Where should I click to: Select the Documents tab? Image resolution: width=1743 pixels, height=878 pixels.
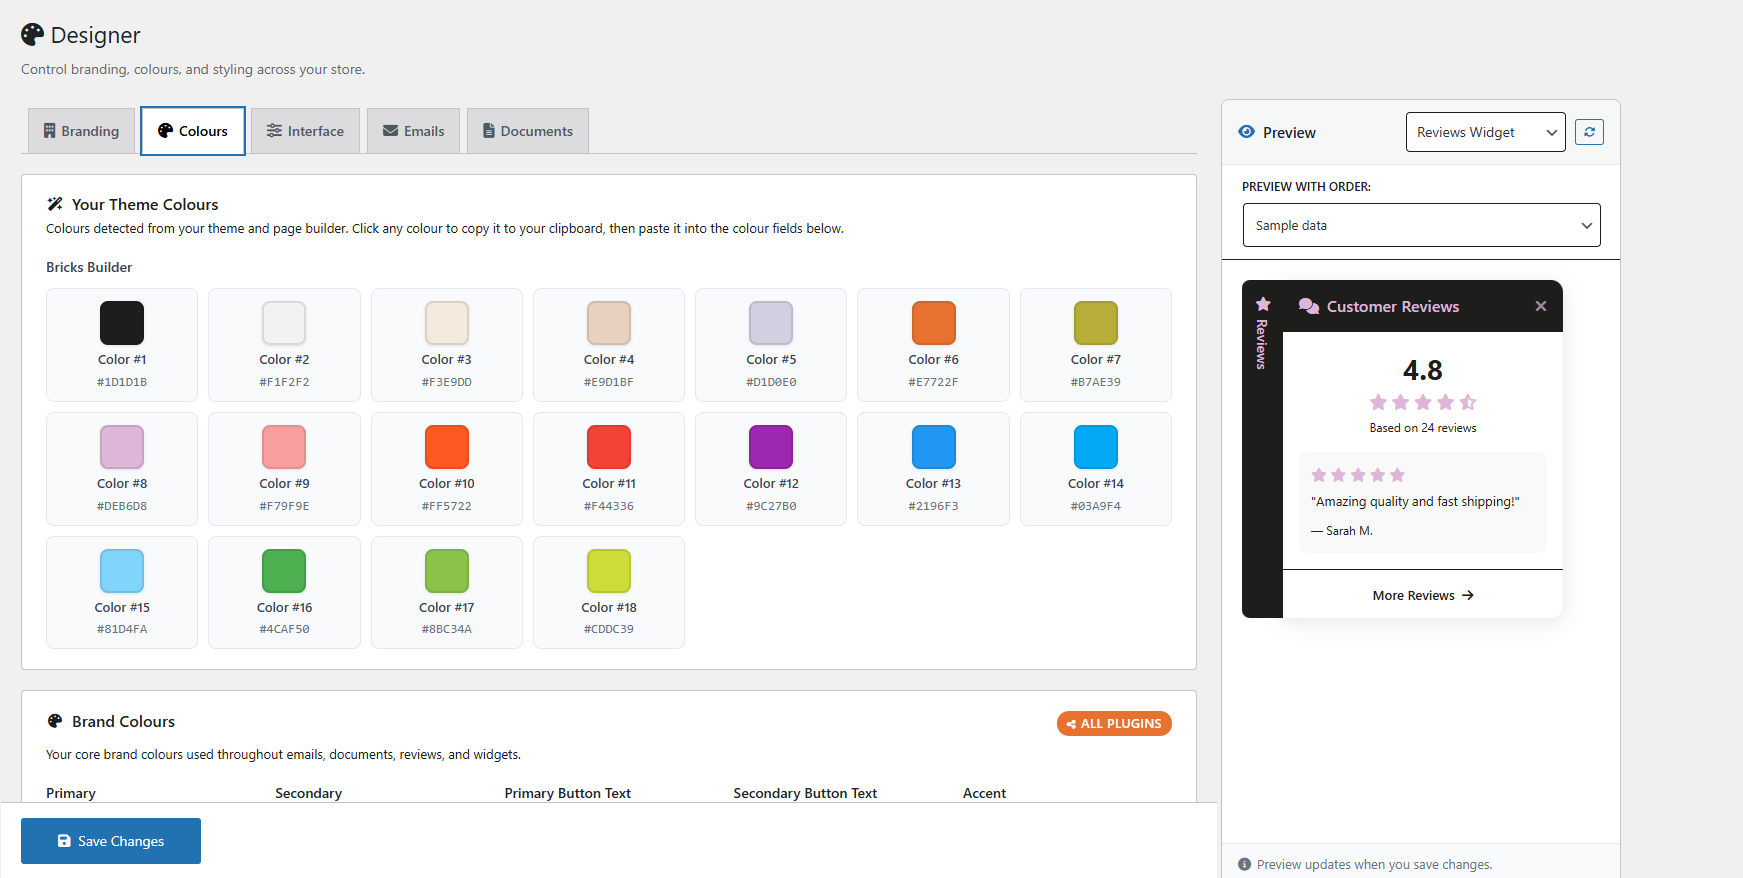click(x=527, y=131)
